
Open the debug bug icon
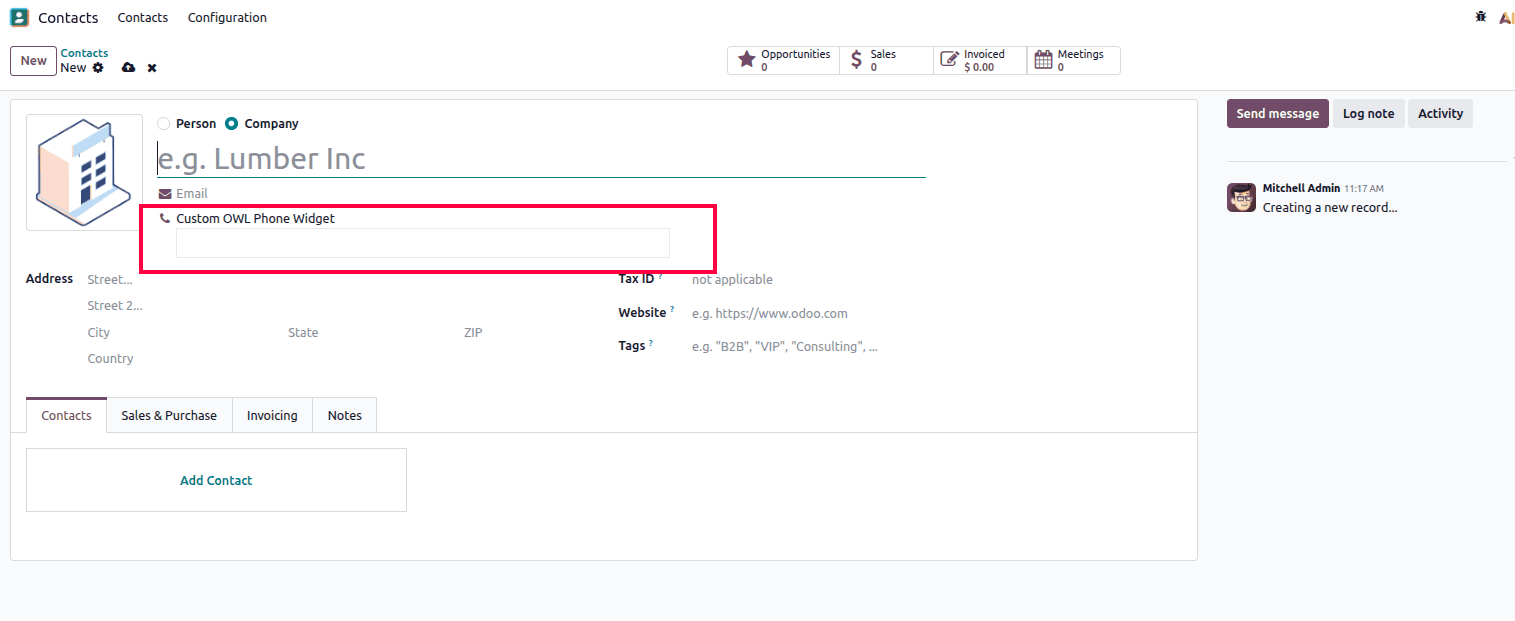click(x=1481, y=17)
